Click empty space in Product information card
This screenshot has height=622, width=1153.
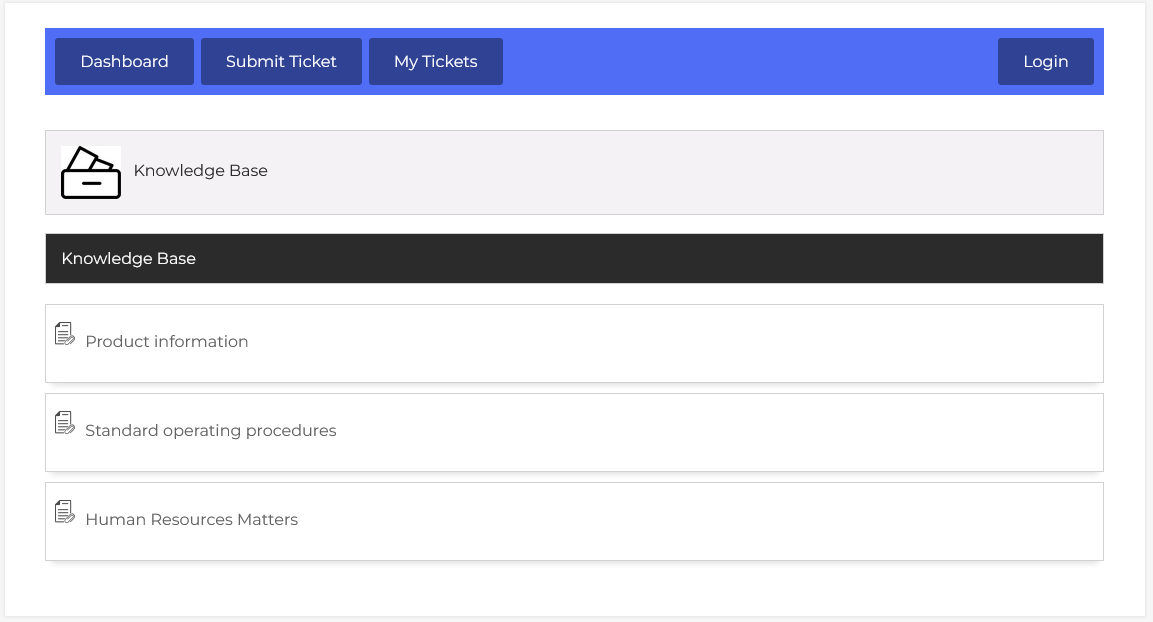point(700,343)
